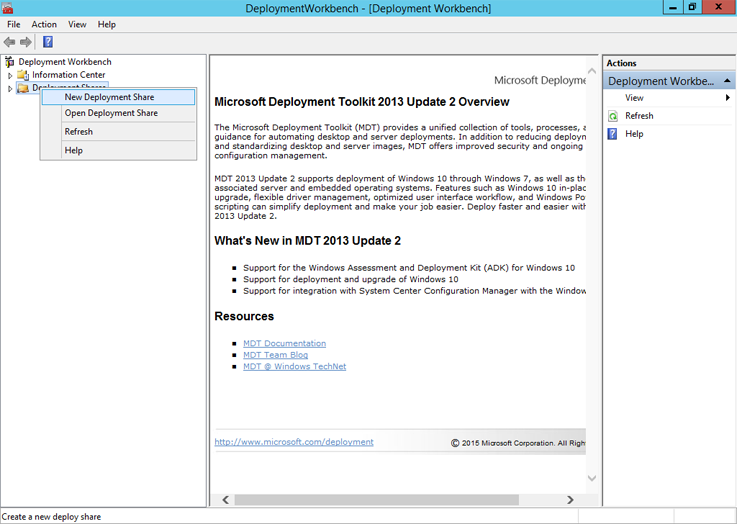This screenshot has height=524, width=737.
Task: Visit the microsoft.com/deployment link
Action: point(294,442)
